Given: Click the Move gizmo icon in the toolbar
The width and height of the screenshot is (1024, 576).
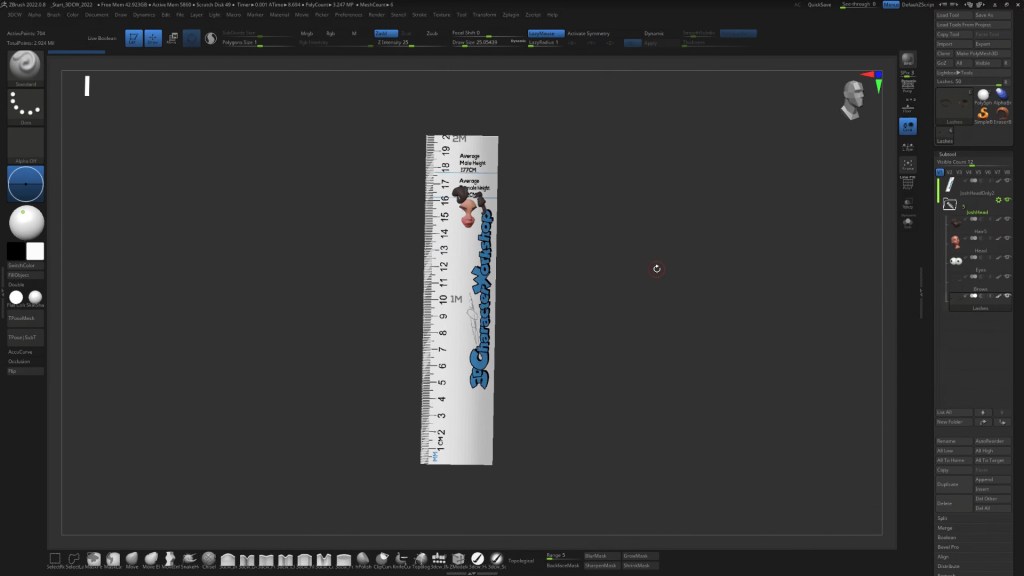Looking at the screenshot, I should (x=172, y=39).
